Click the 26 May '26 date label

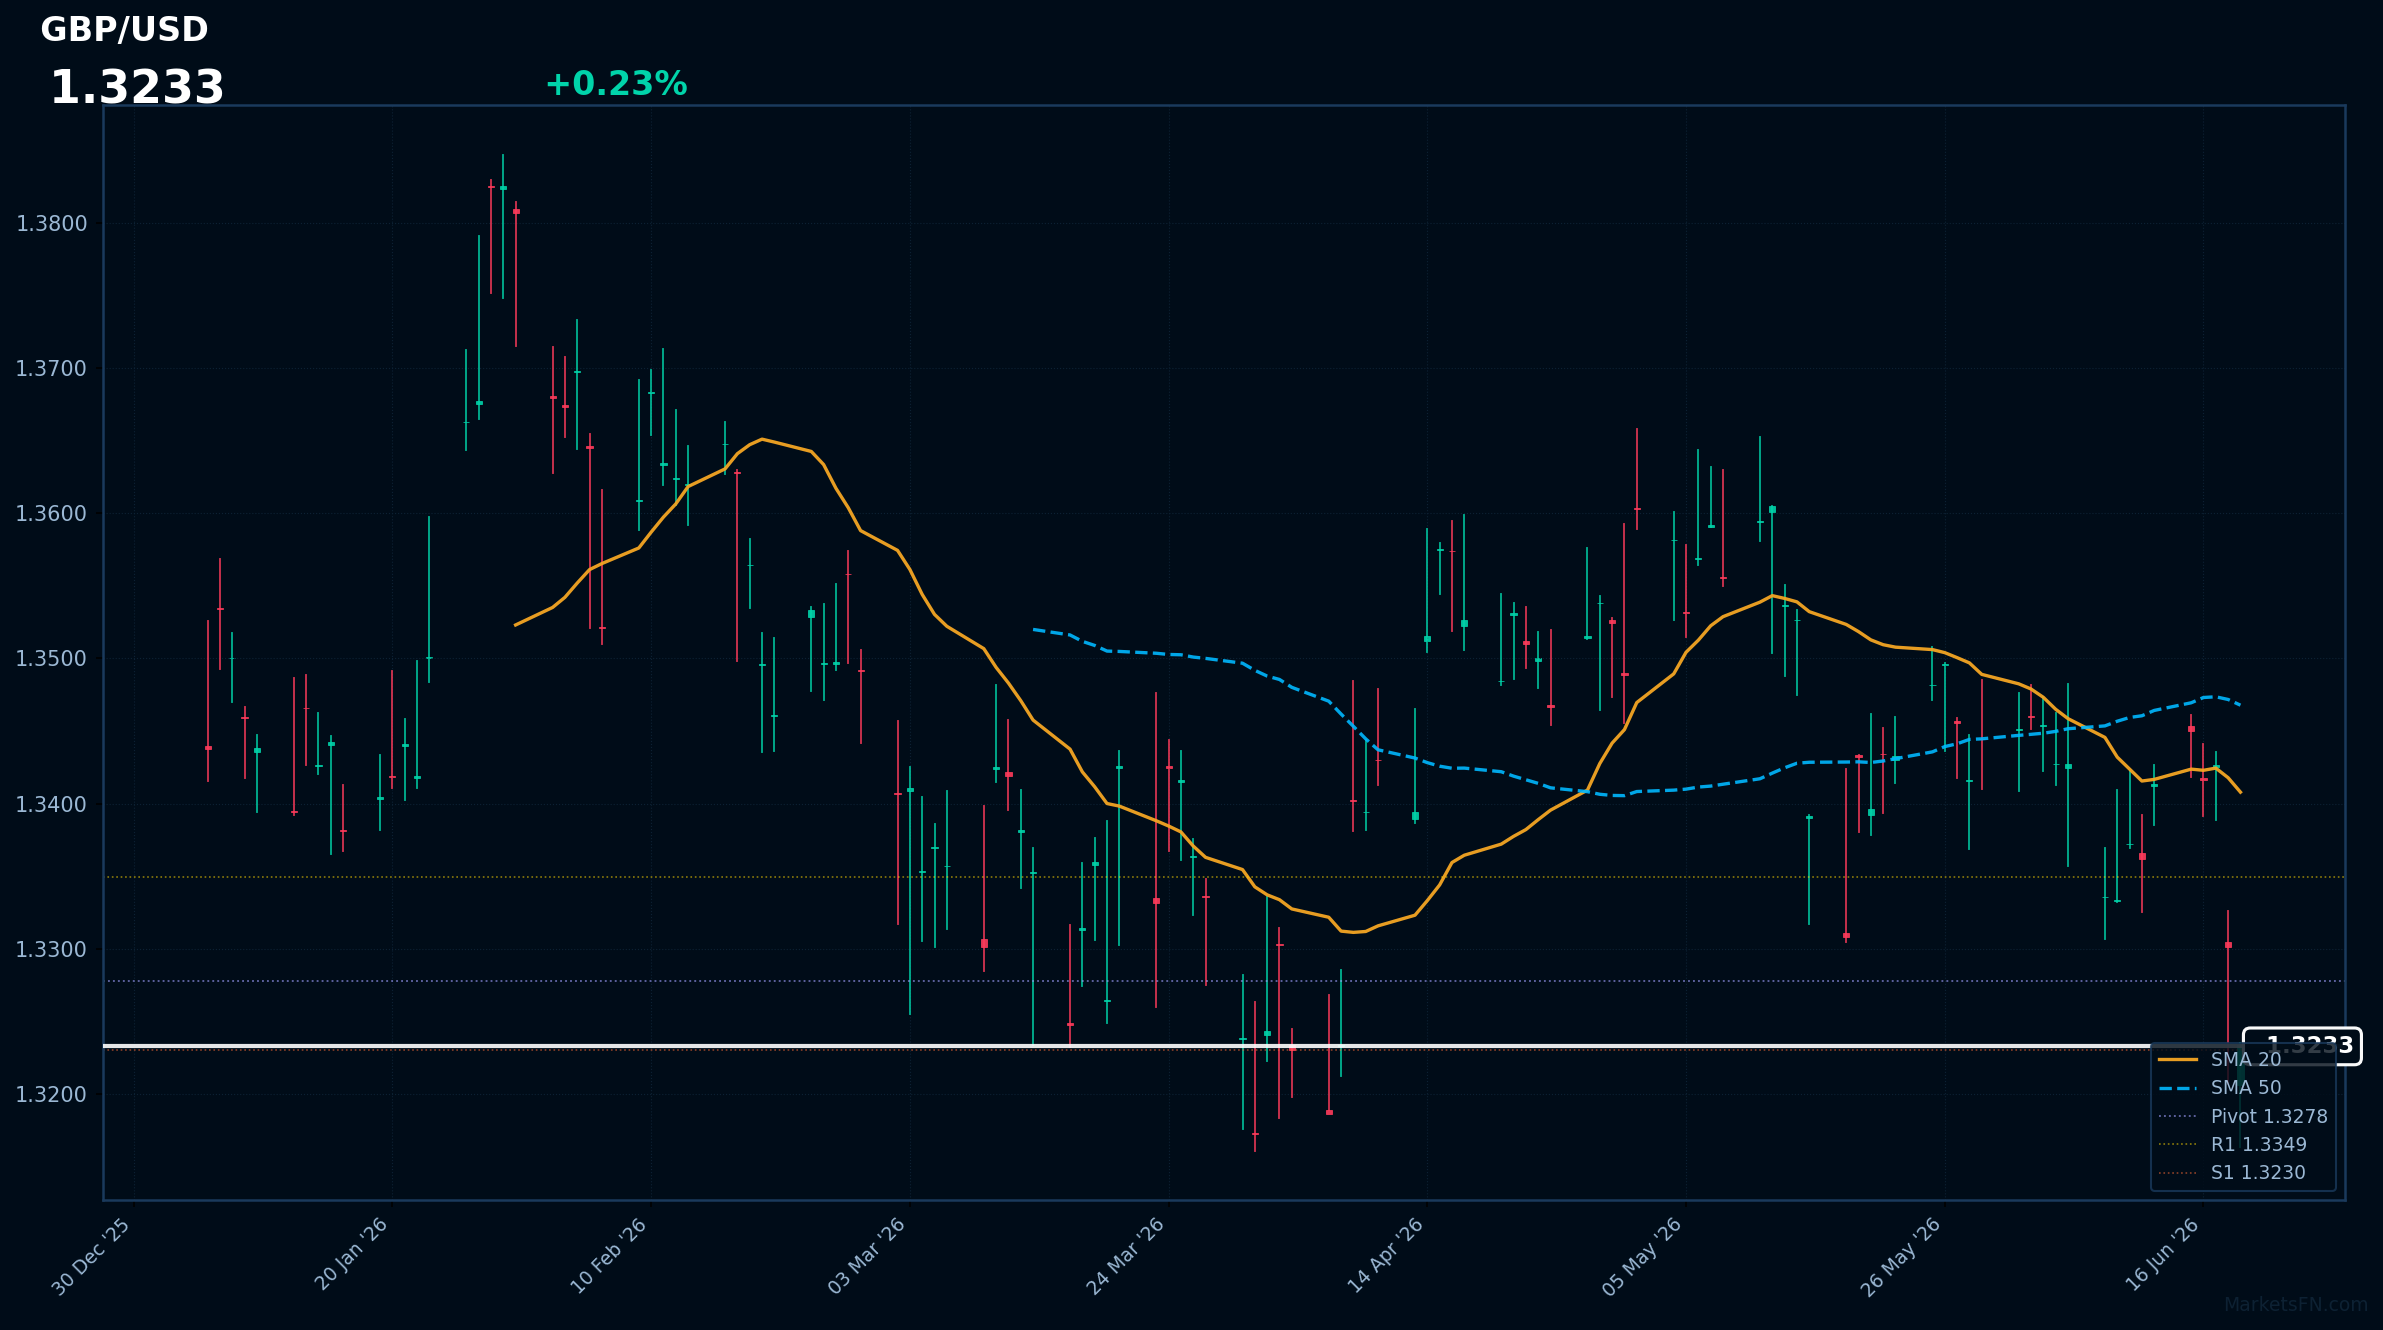tap(1901, 1257)
